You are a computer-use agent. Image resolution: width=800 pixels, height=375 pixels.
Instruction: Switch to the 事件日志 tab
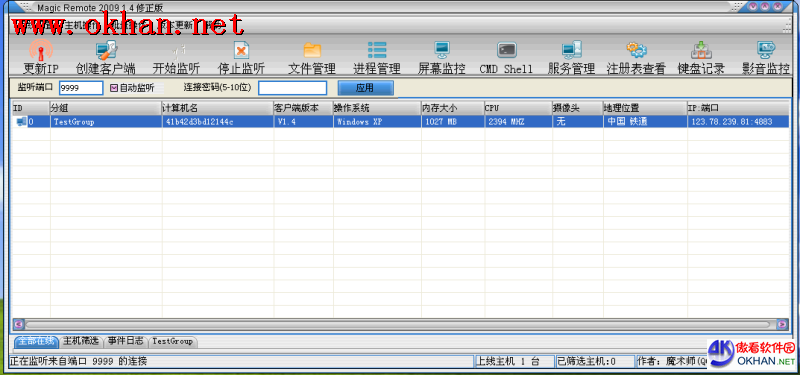point(126,341)
